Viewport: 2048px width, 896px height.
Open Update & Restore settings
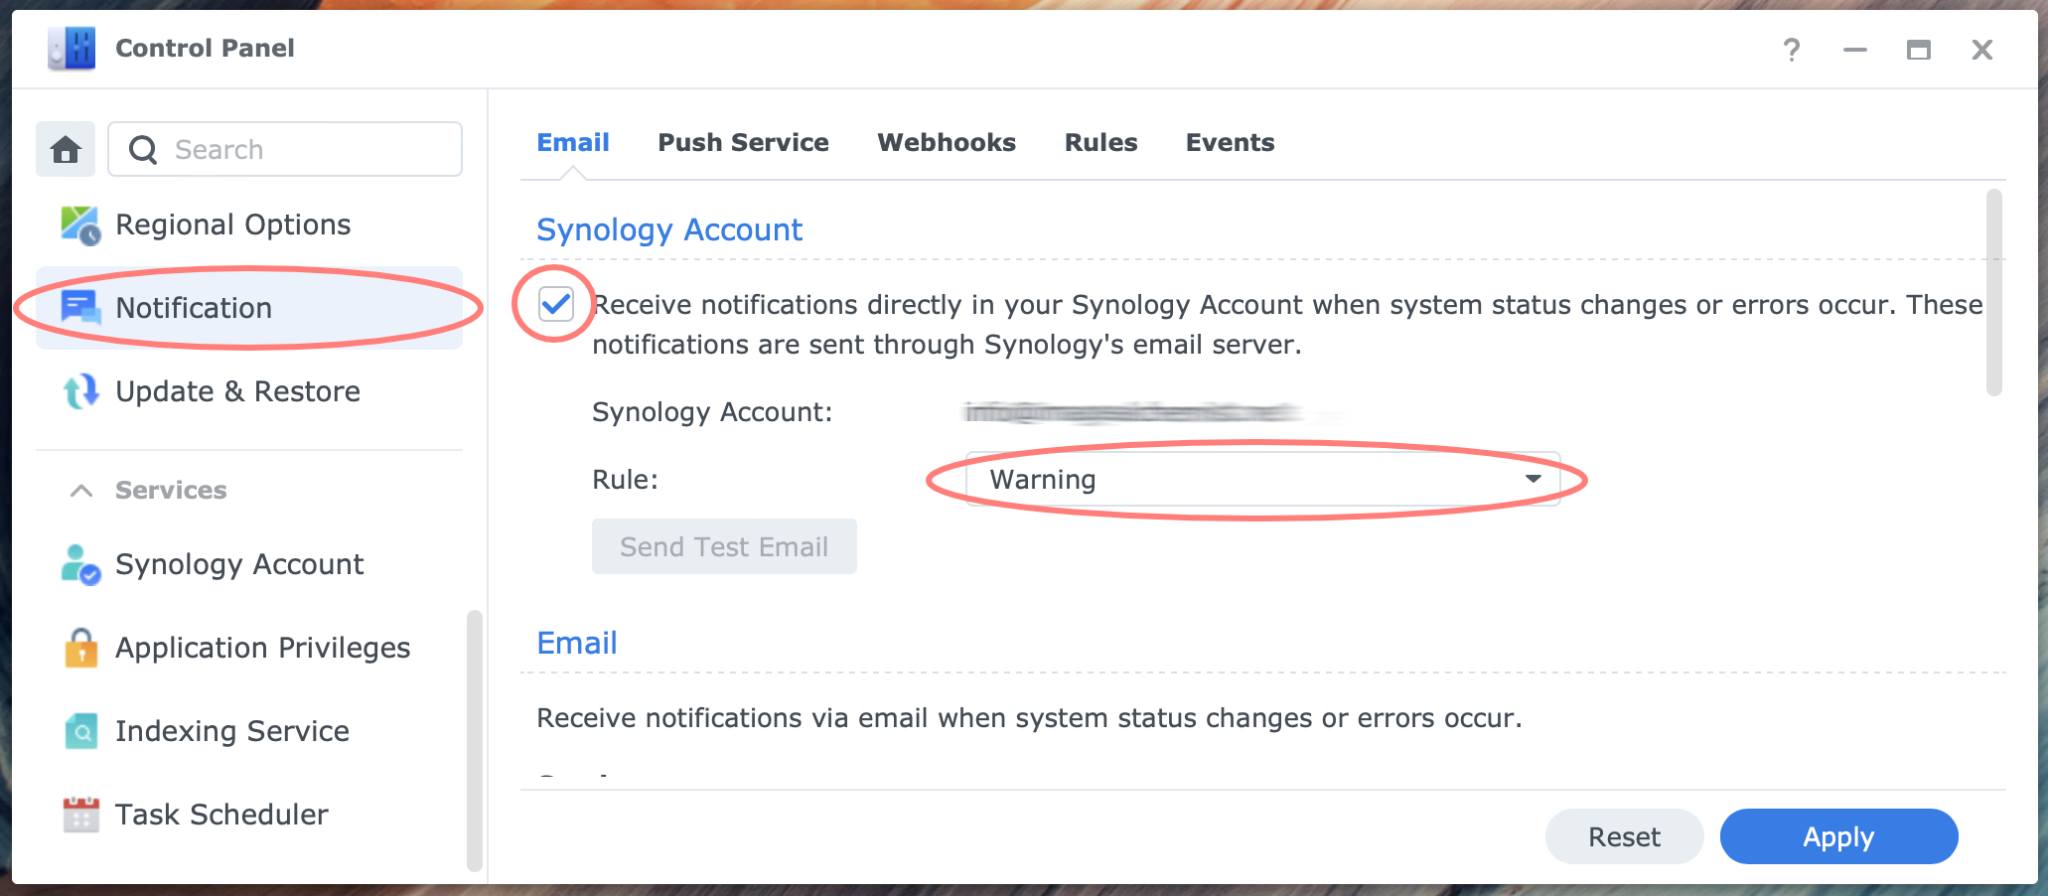click(x=237, y=390)
